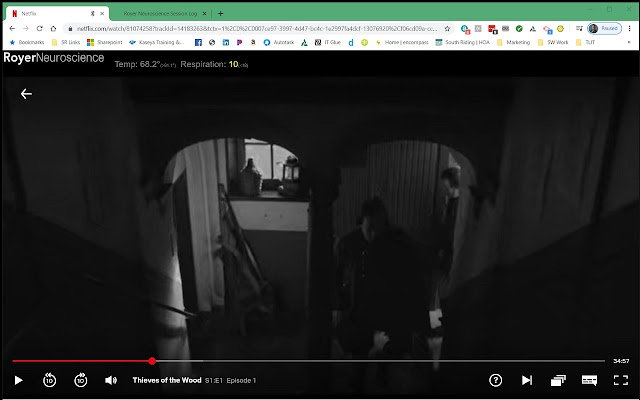Expand the bookmarks bar overflow chevron
The width and height of the screenshot is (640, 400).
(x=629, y=42)
